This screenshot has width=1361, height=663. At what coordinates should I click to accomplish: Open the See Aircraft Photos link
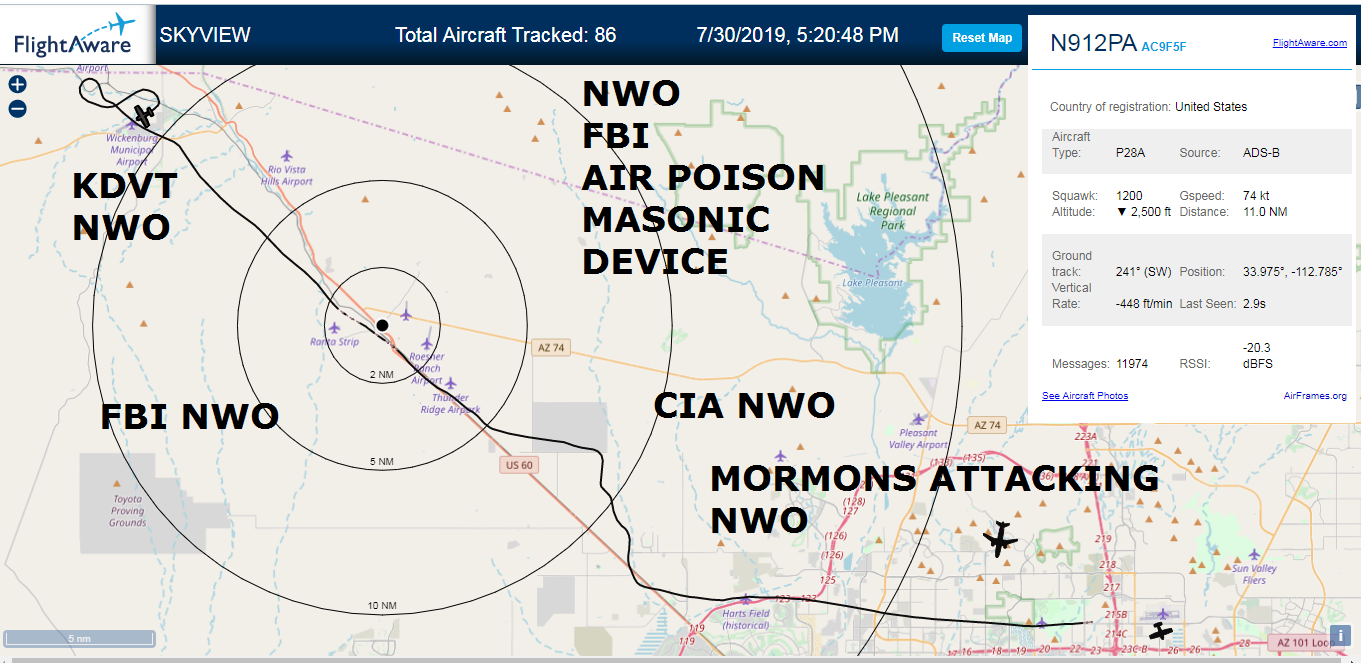(x=1085, y=396)
